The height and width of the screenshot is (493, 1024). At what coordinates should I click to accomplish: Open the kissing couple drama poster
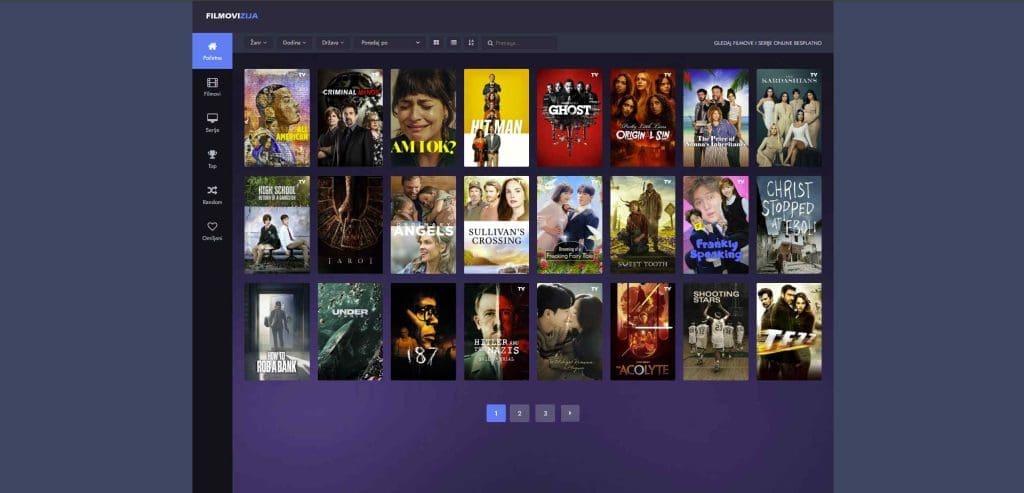click(x=570, y=332)
